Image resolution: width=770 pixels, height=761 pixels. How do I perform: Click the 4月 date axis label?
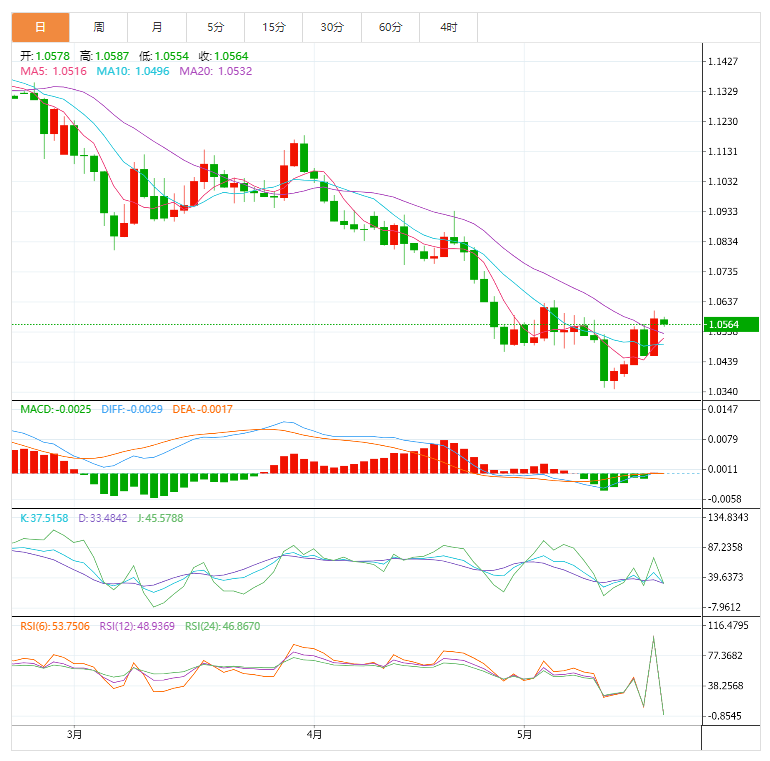[314, 734]
